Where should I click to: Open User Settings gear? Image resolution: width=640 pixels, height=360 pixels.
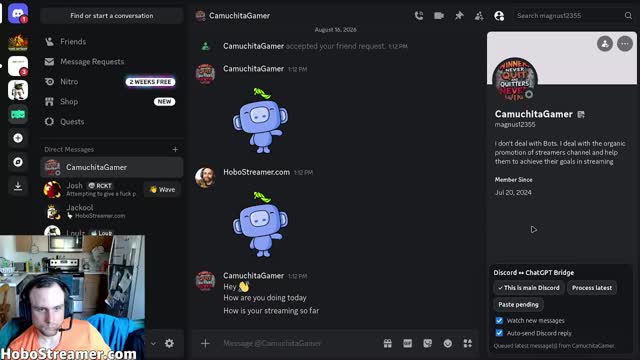(169, 343)
